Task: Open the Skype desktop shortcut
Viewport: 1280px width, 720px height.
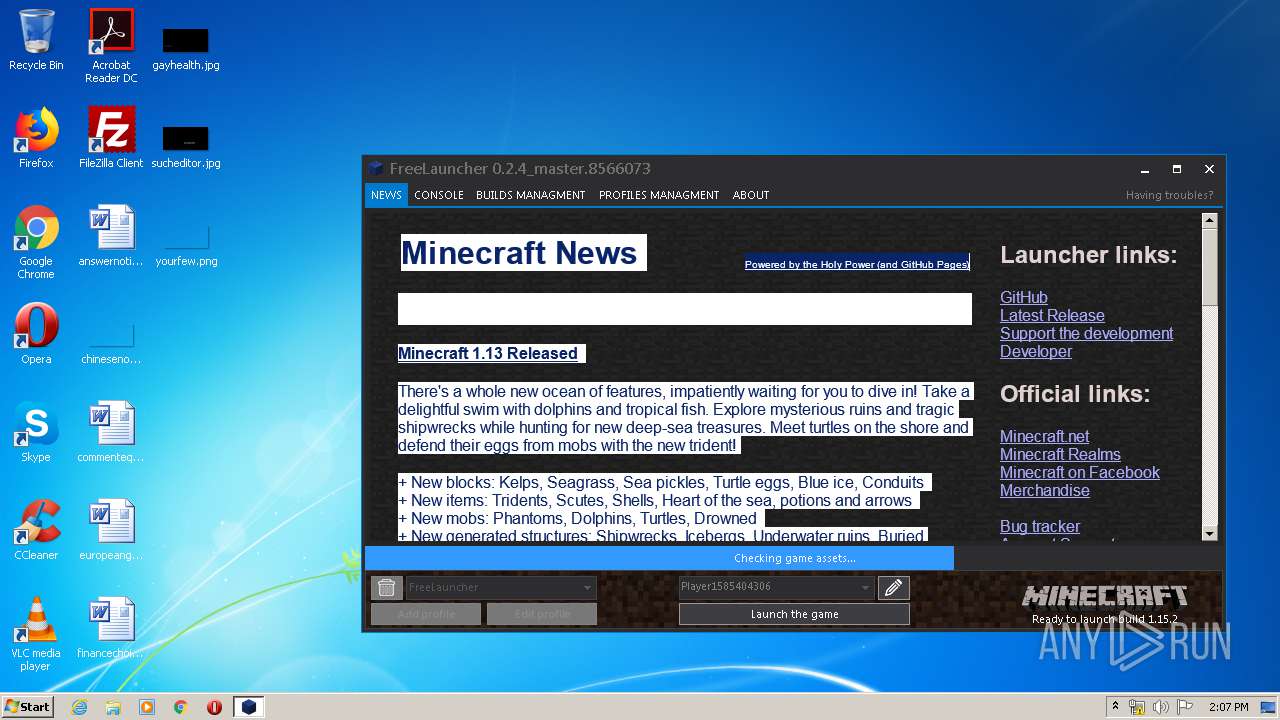Action: [x=36, y=432]
